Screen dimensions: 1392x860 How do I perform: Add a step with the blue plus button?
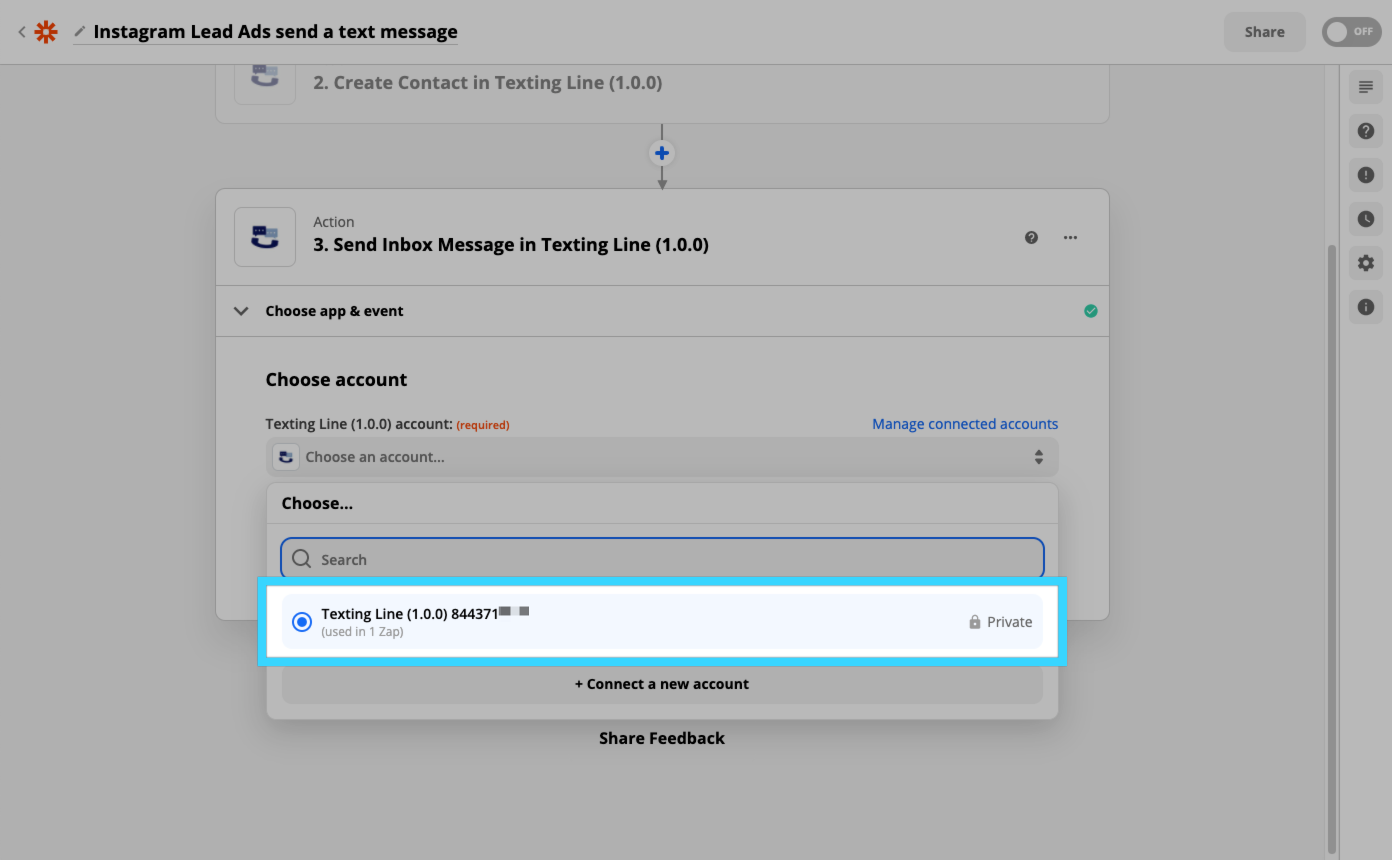(x=662, y=153)
